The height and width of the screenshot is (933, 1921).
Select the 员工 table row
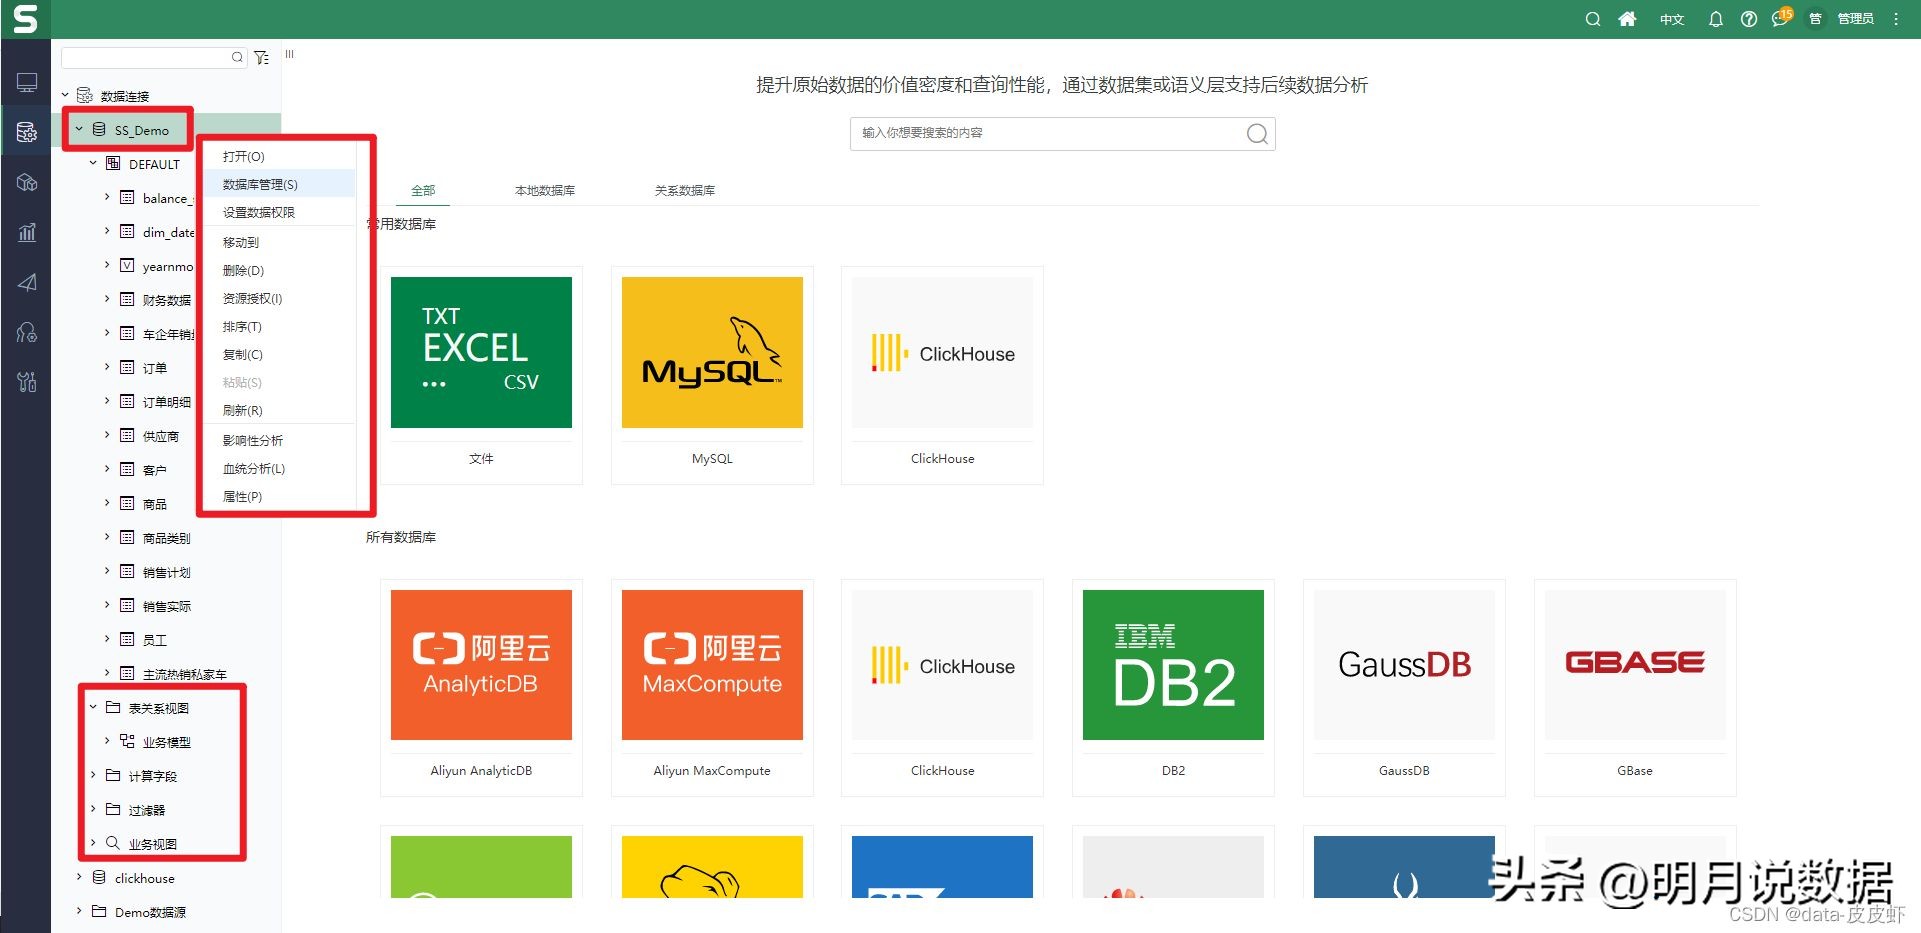coord(154,640)
